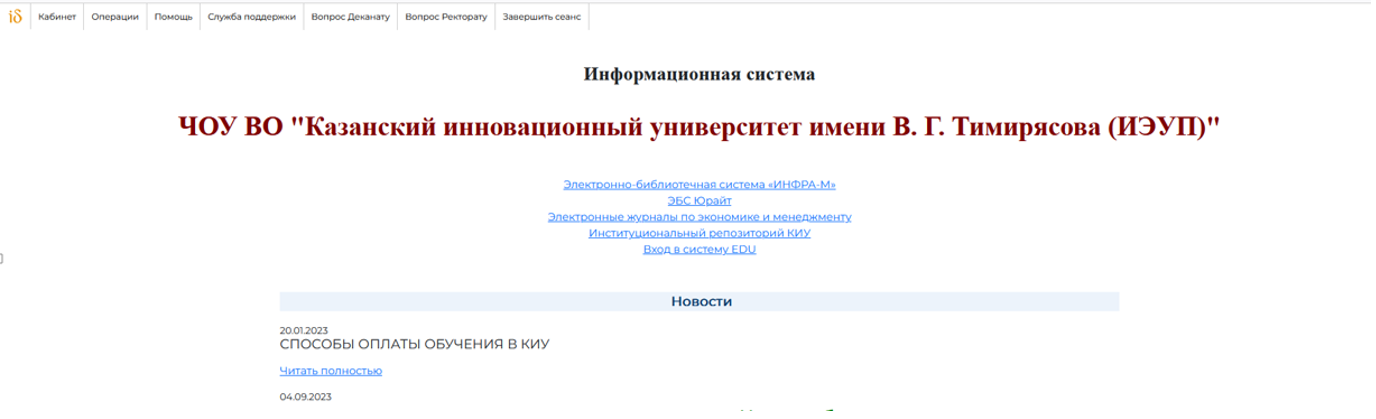Click the heading Информационная система
This screenshot has width=1376, height=419.
tap(699, 75)
